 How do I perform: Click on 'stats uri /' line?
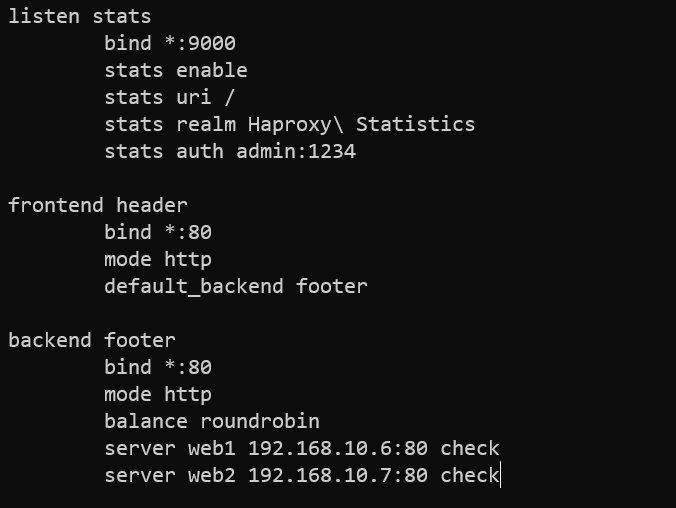click(x=169, y=97)
